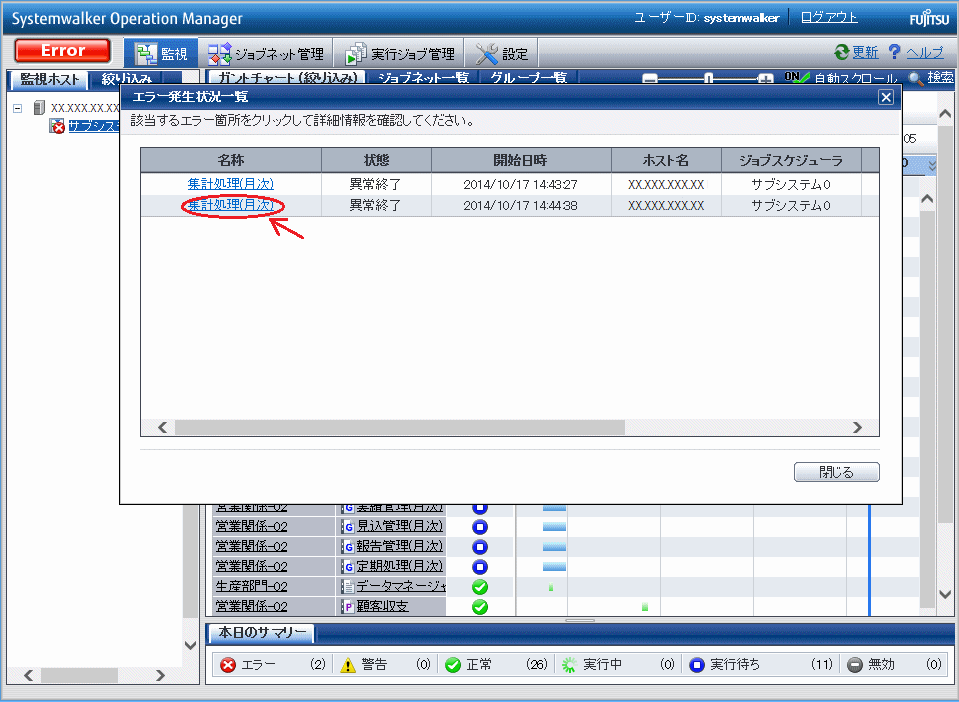The height and width of the screenshot is (702, 959).
Task: Open 集計処理(月次) link started at 14:43:27
Action: [x=231, y=184]
